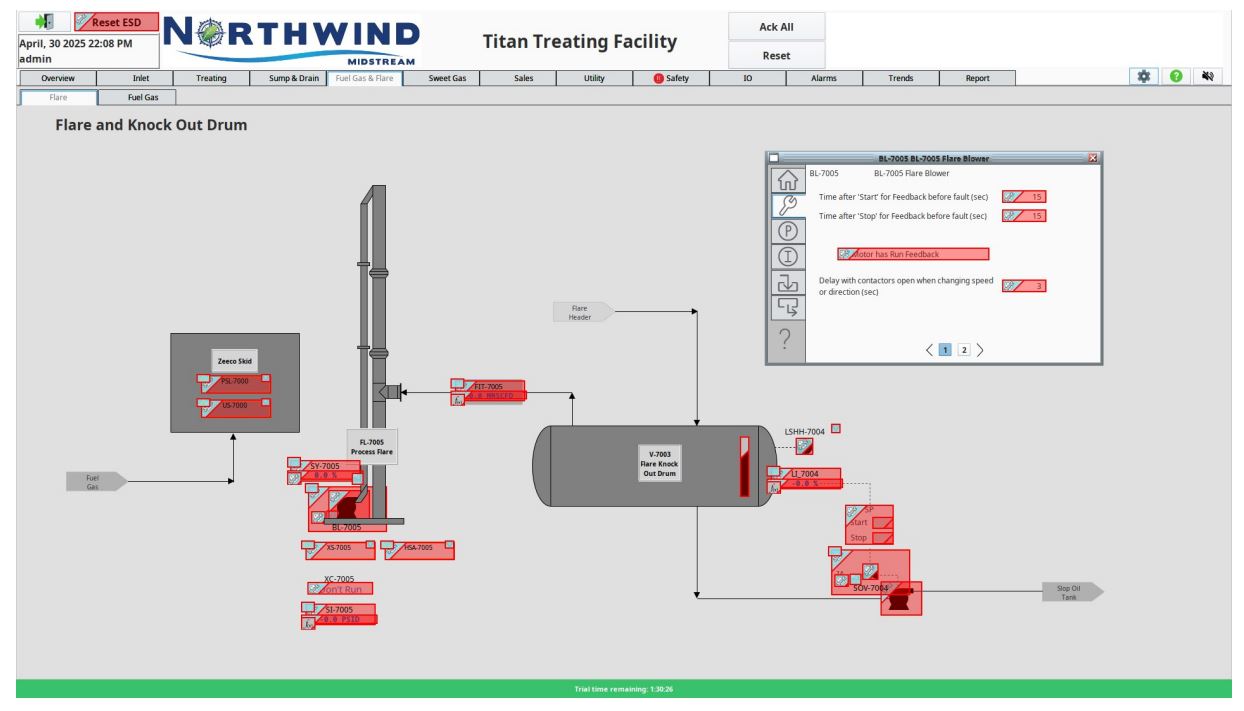Screen dimensions: 1244x711
Task: Click the Reset button under Ack All
Action: click(777, 56)
